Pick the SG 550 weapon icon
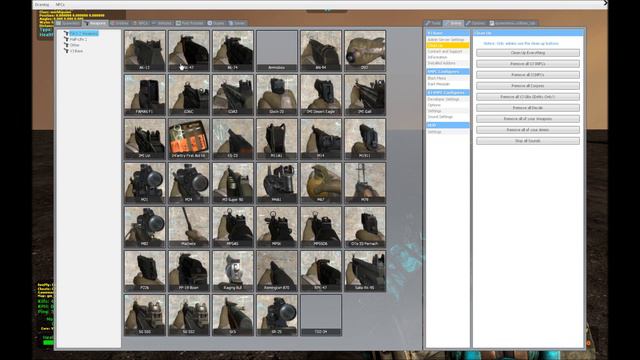This screenshot has height=360, width=640. tap(145, 316)
